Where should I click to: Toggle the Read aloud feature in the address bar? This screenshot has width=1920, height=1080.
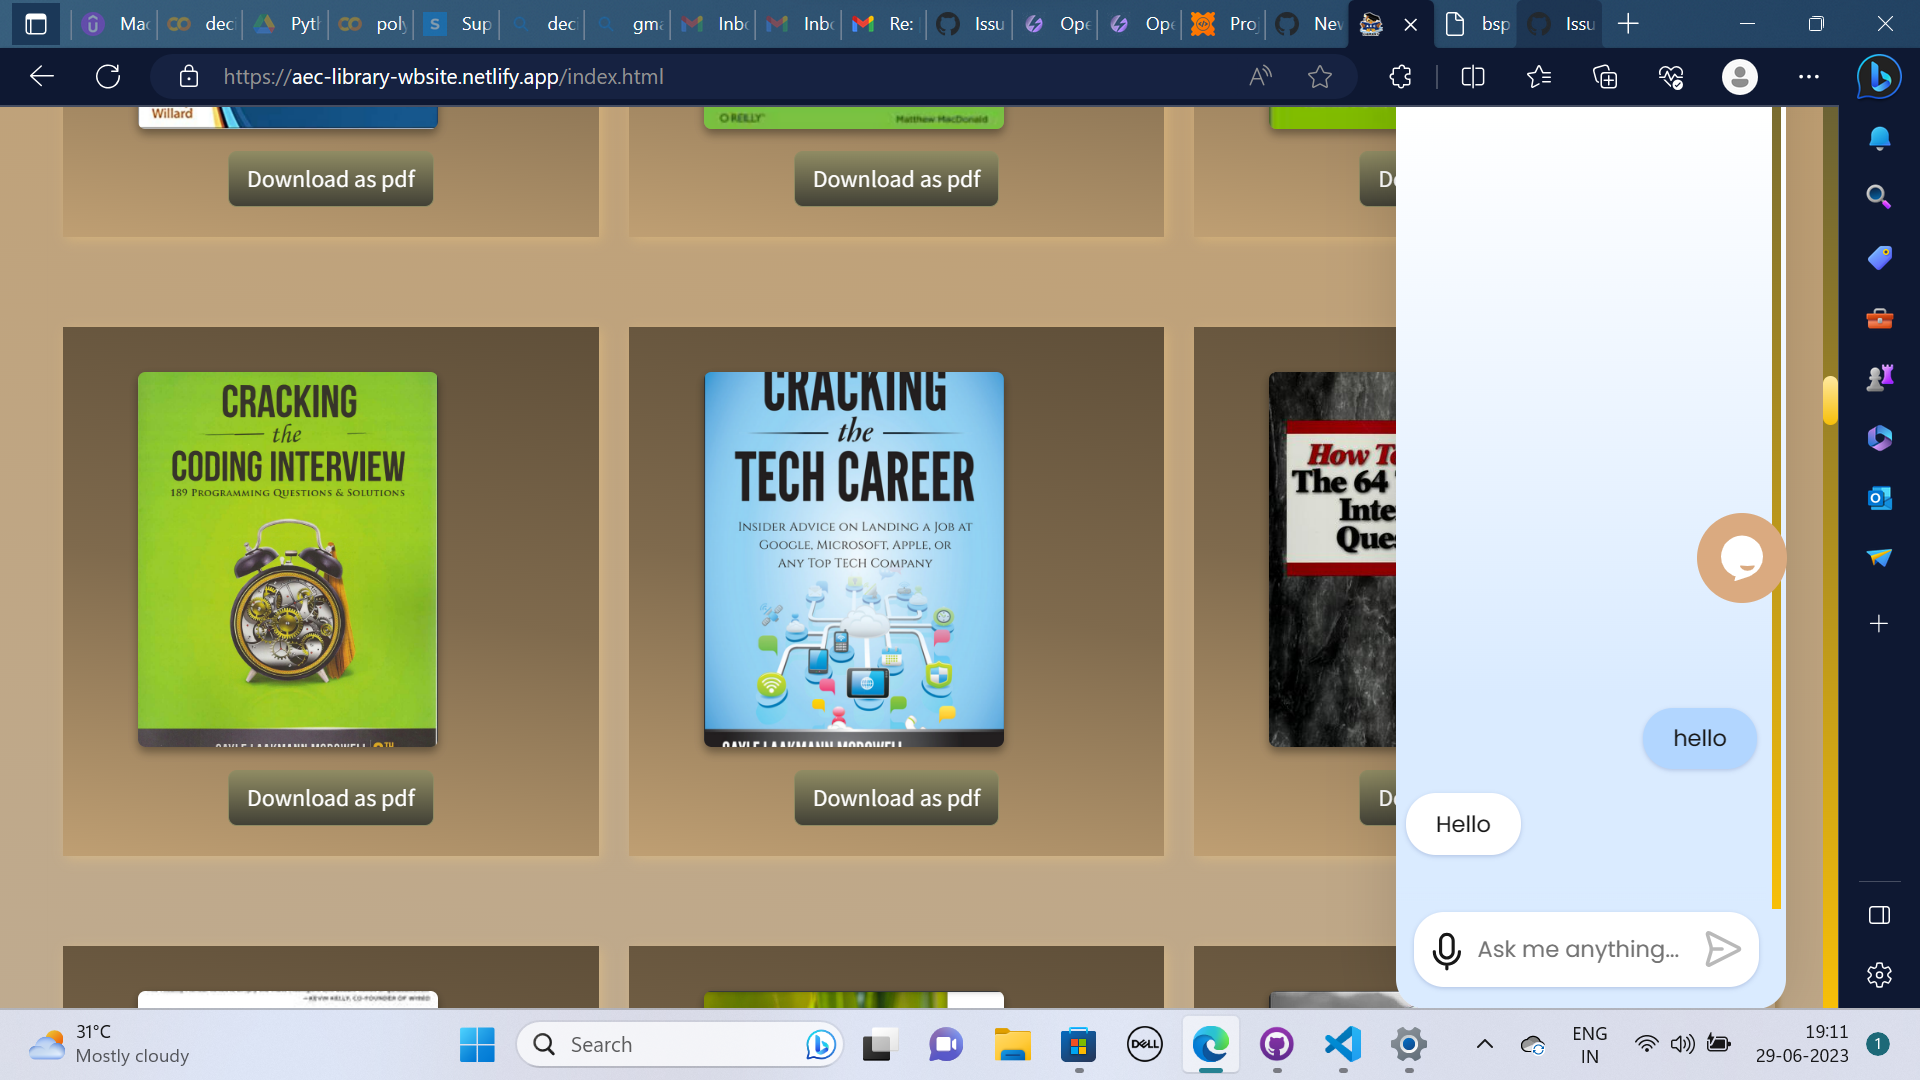[x=1258, y=76]
